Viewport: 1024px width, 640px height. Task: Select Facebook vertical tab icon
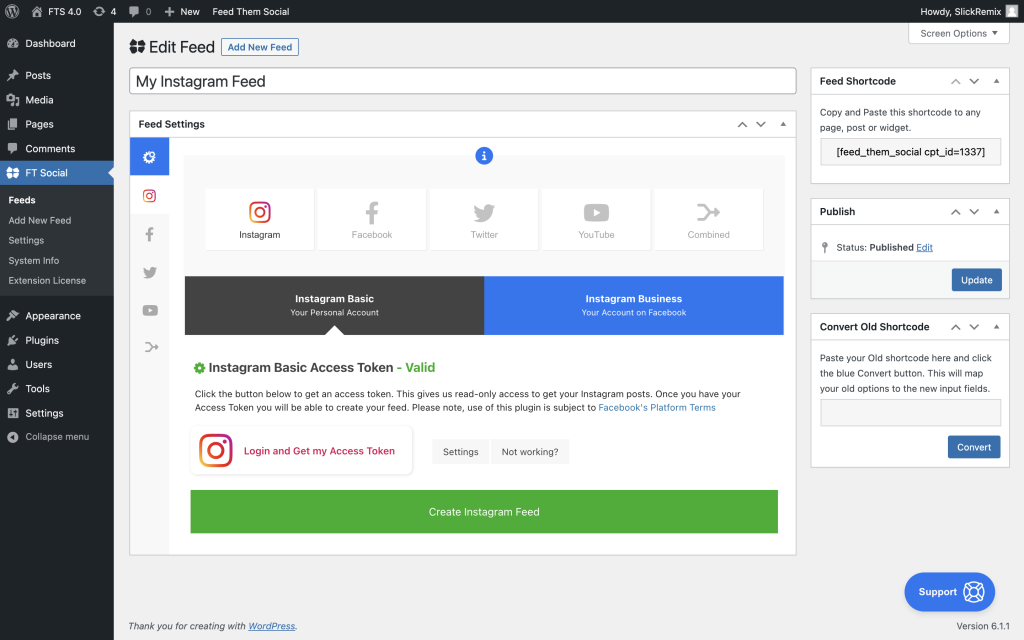coord(150,234)
